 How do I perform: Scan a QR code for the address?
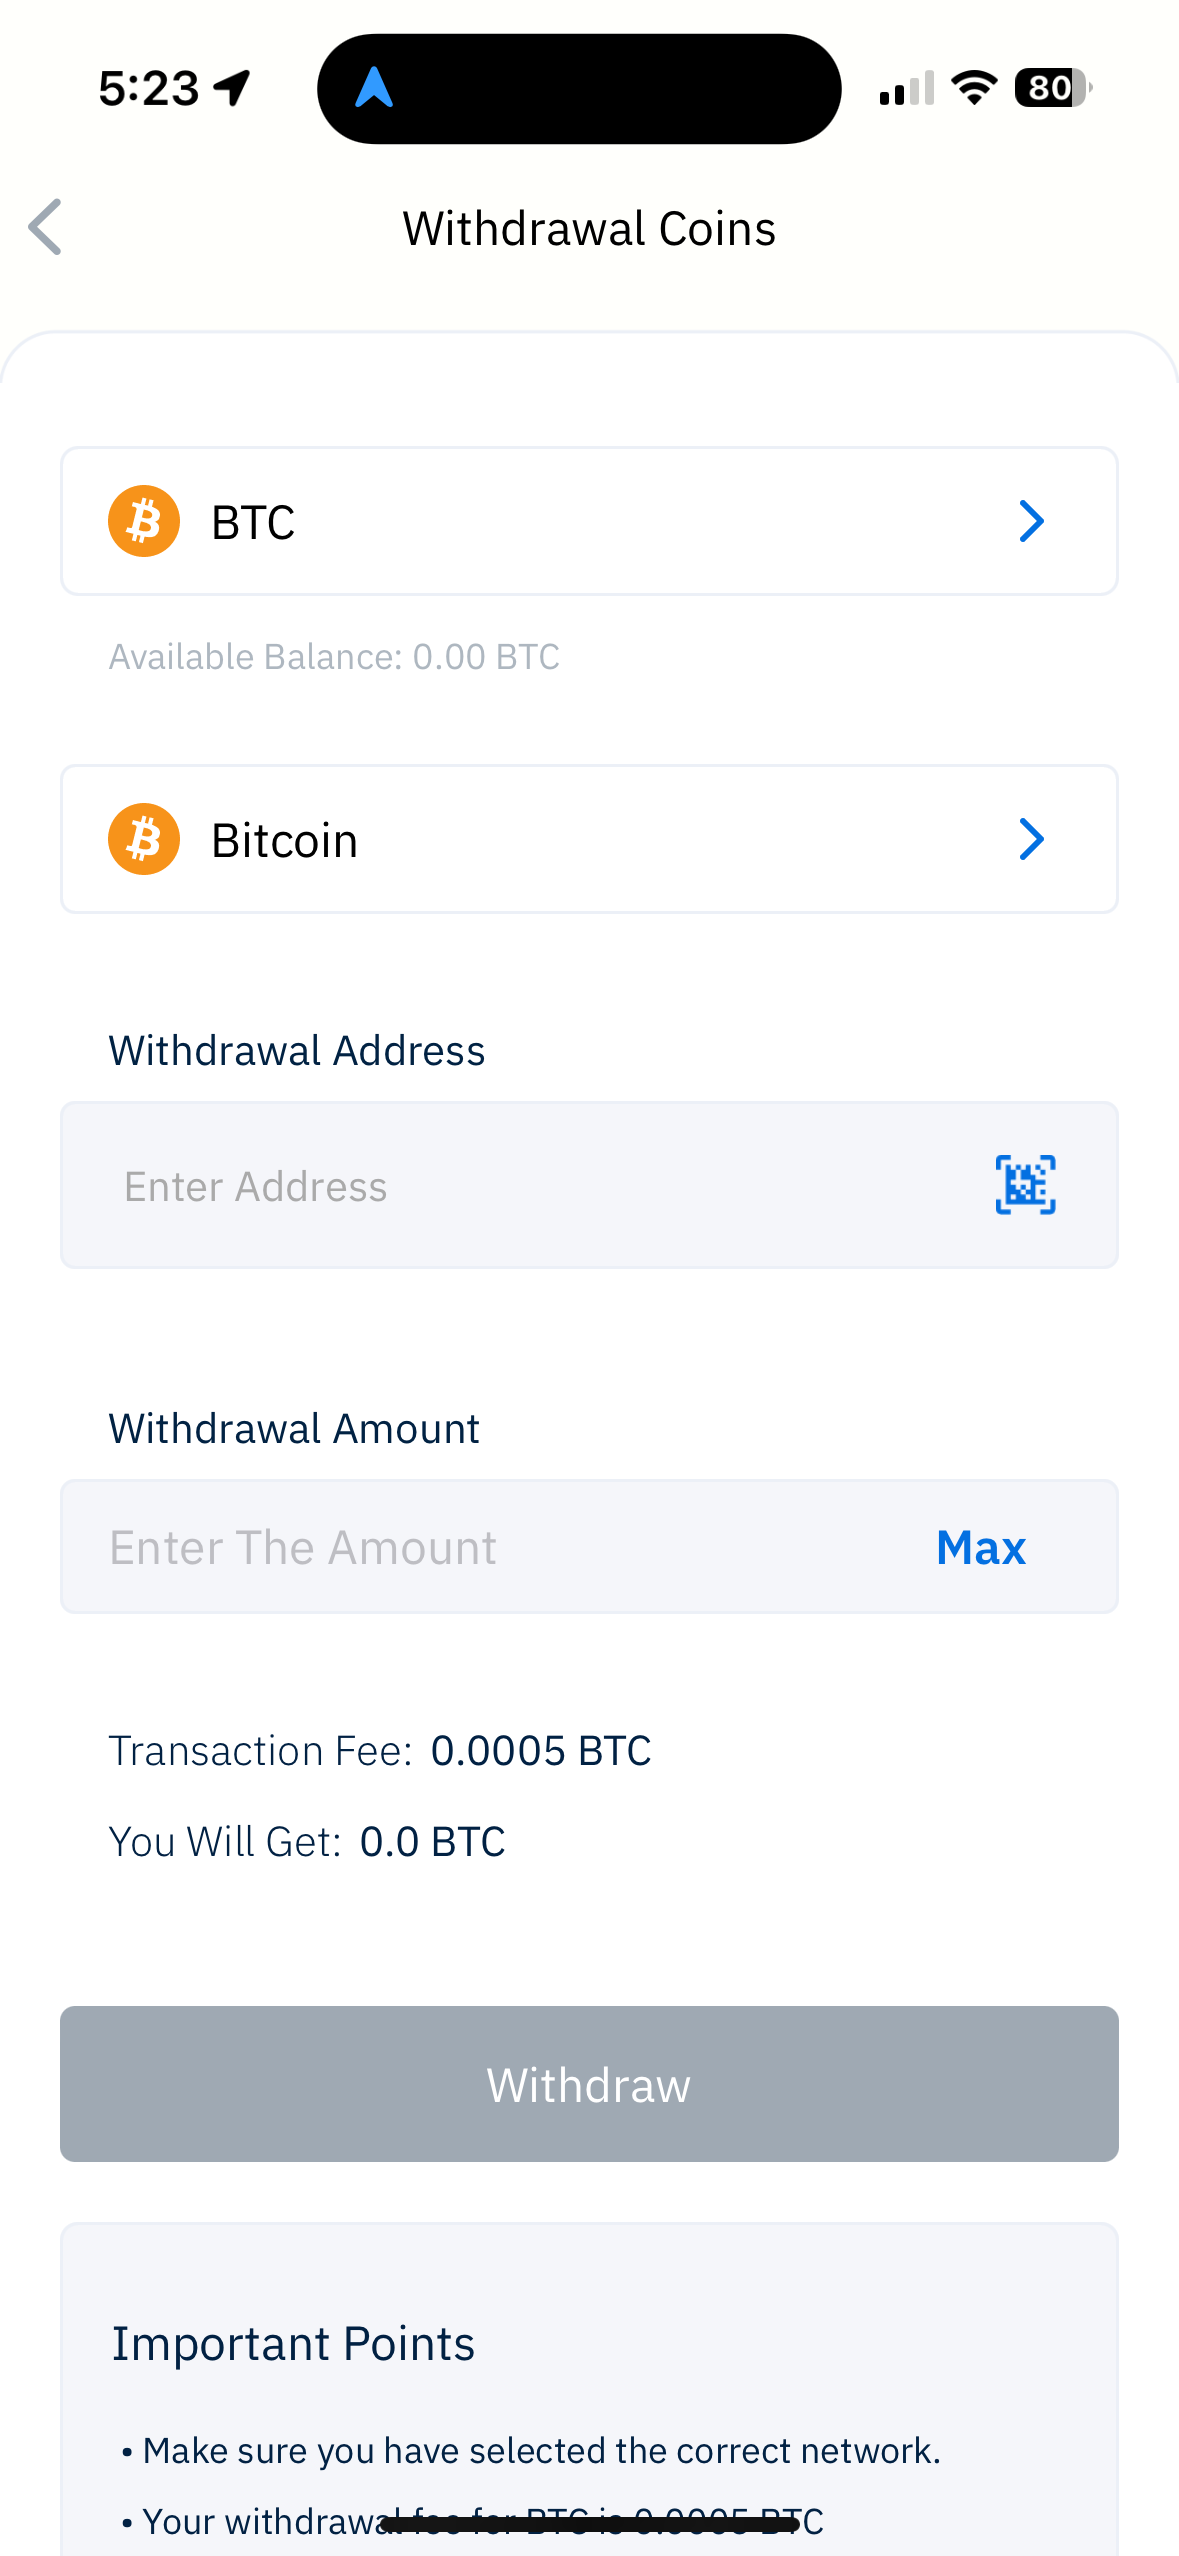[1025, 1185]
